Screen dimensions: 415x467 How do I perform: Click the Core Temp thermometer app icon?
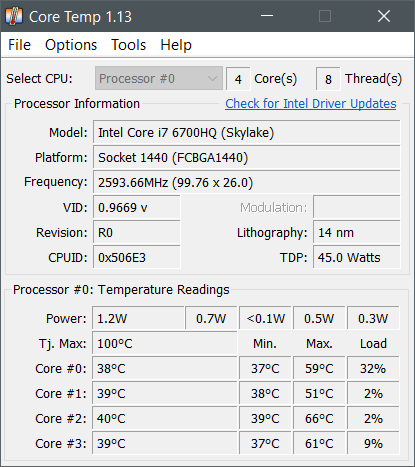coord(14,16)
